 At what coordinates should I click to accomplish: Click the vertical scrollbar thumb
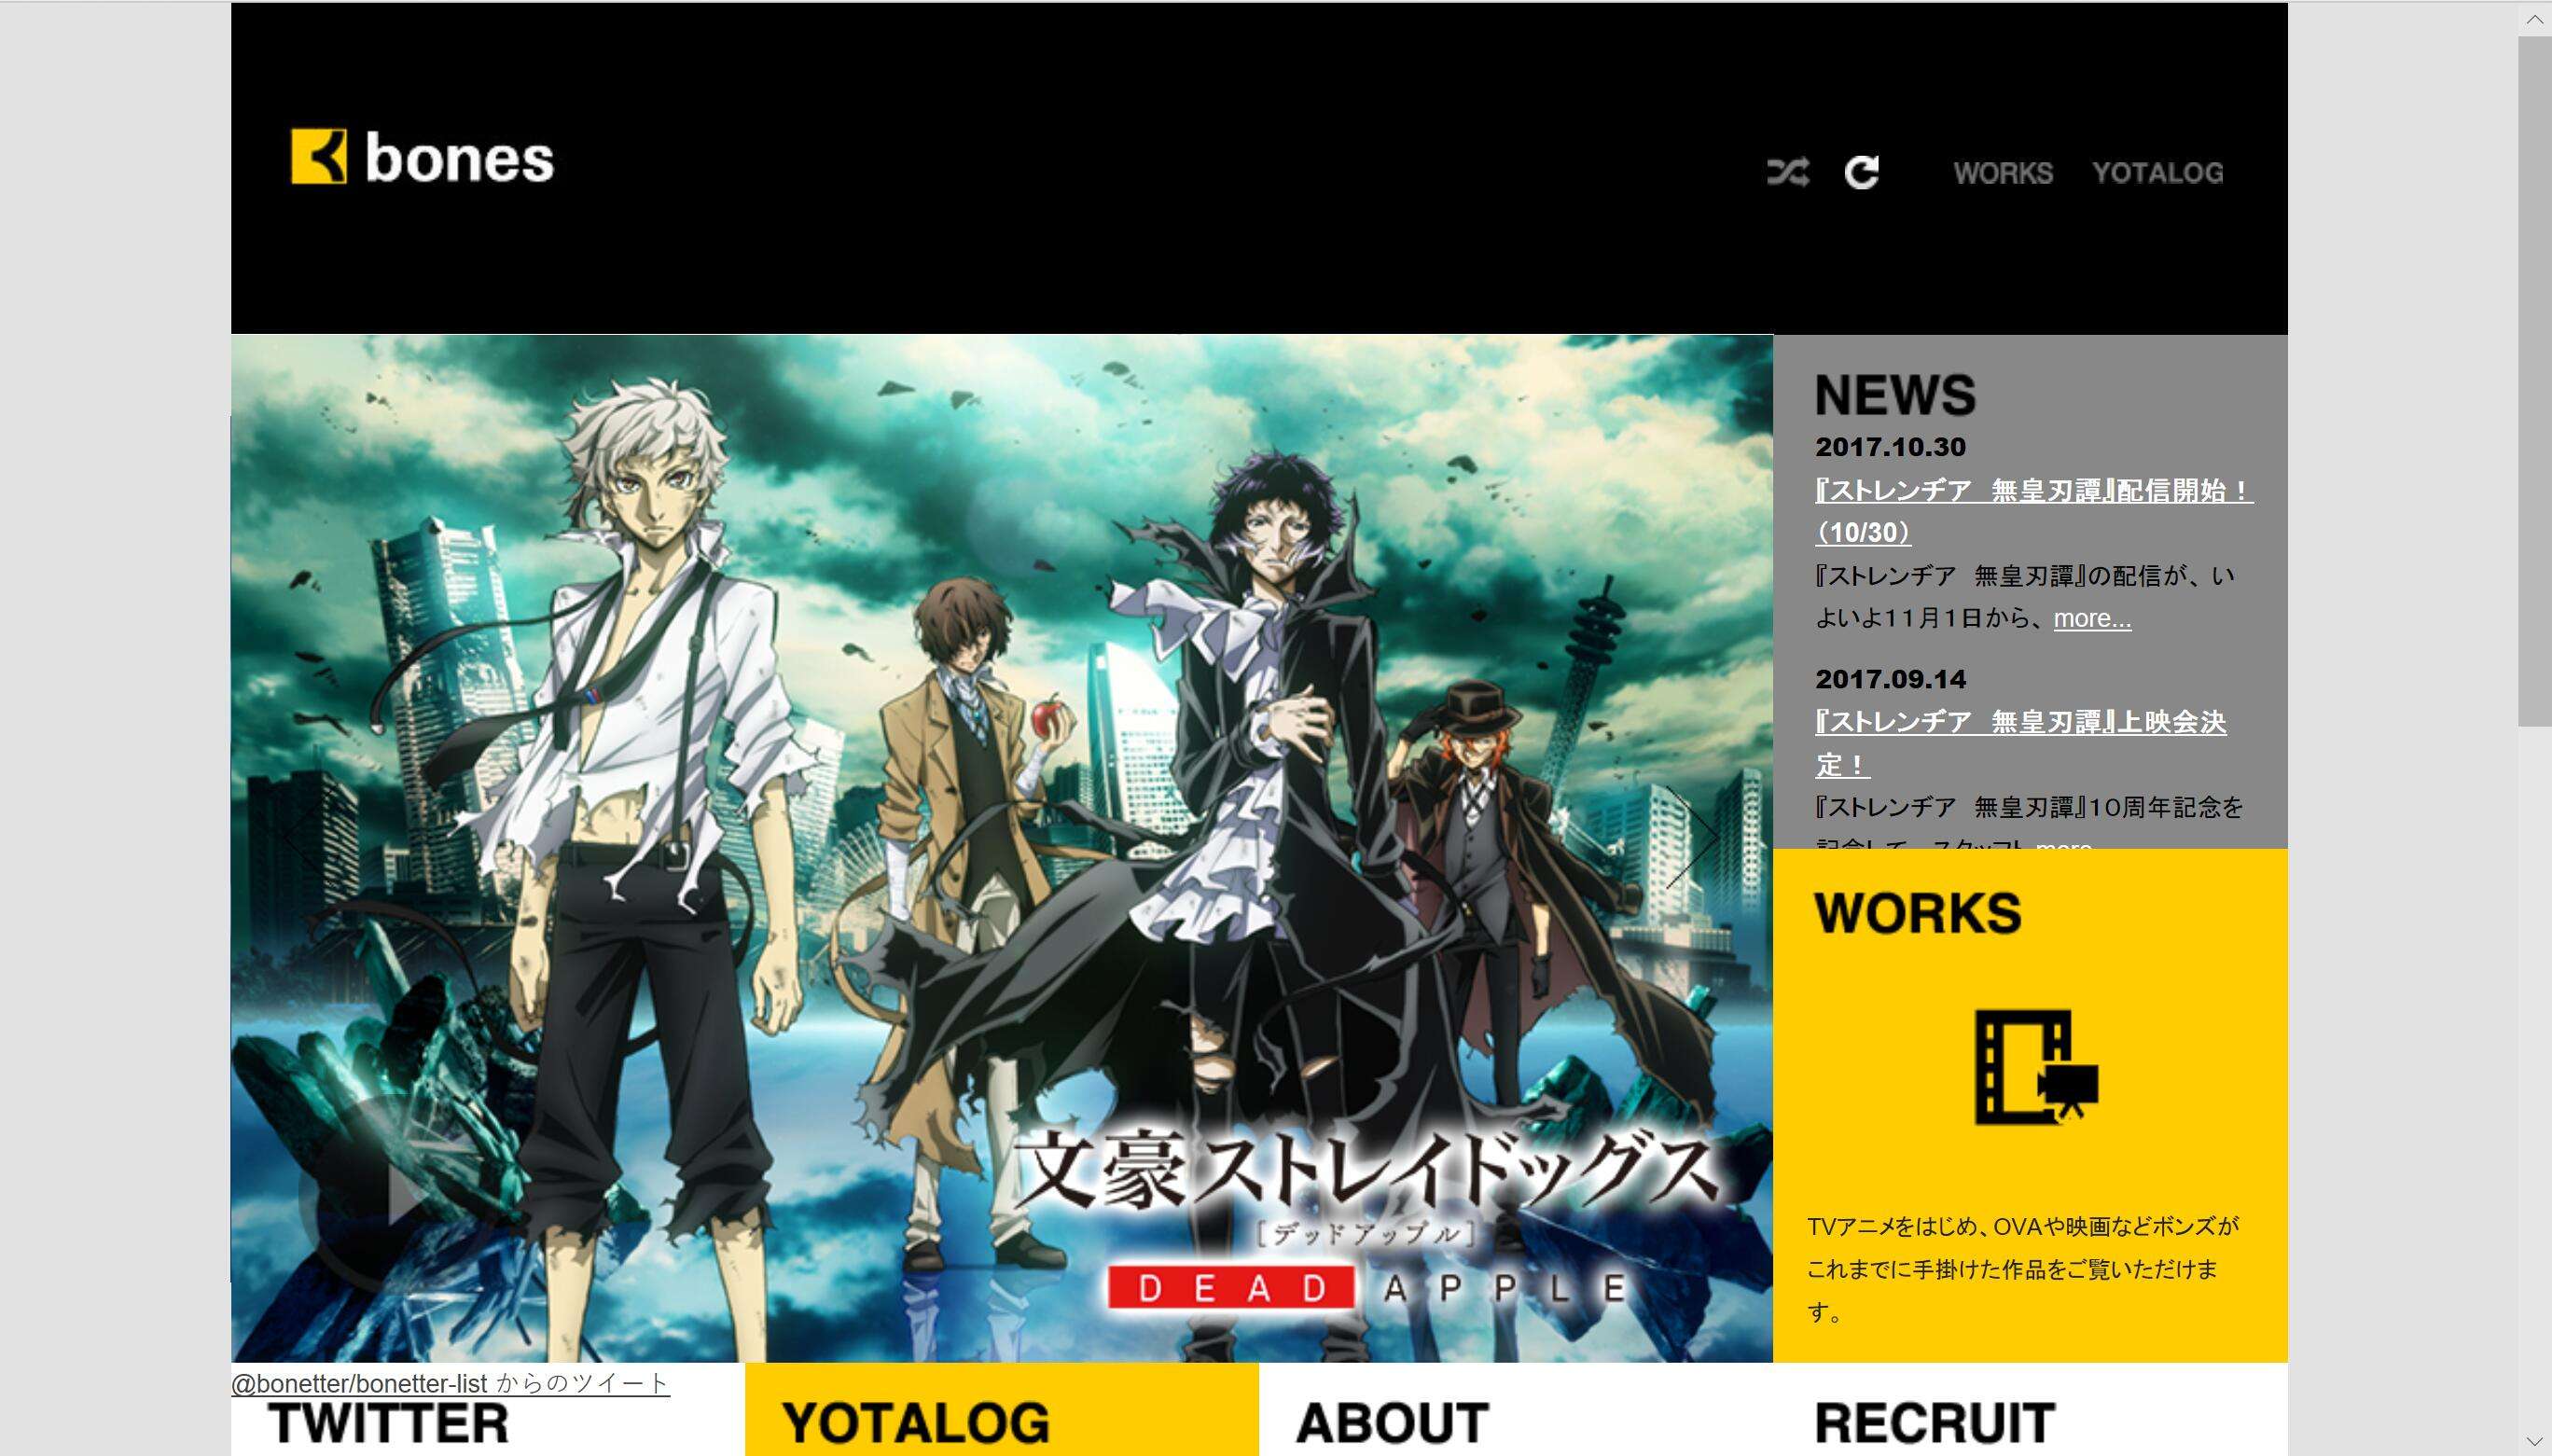[x=2534, y=381]
